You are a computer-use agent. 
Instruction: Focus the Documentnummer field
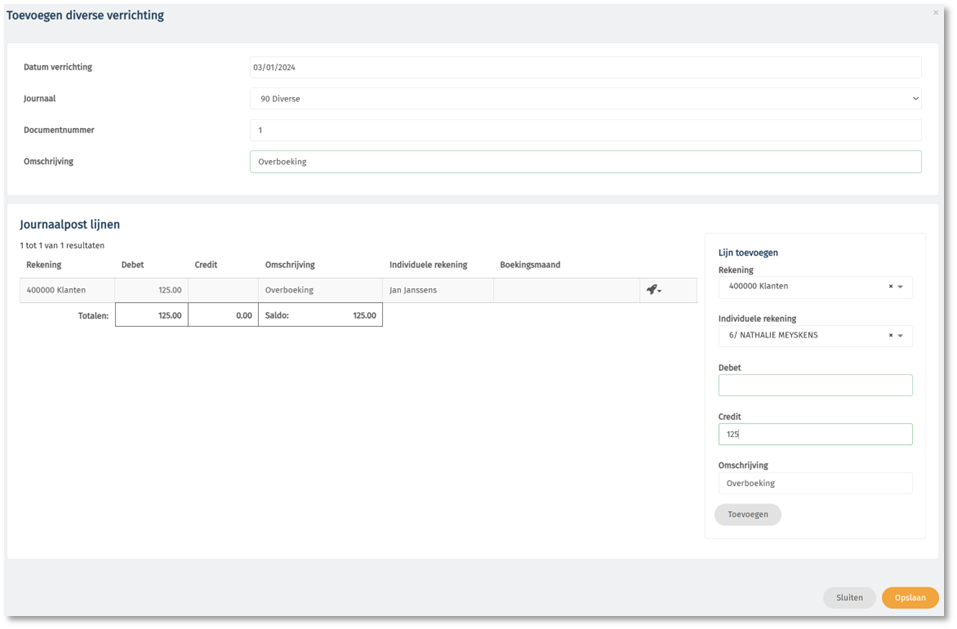pos(585,130)
